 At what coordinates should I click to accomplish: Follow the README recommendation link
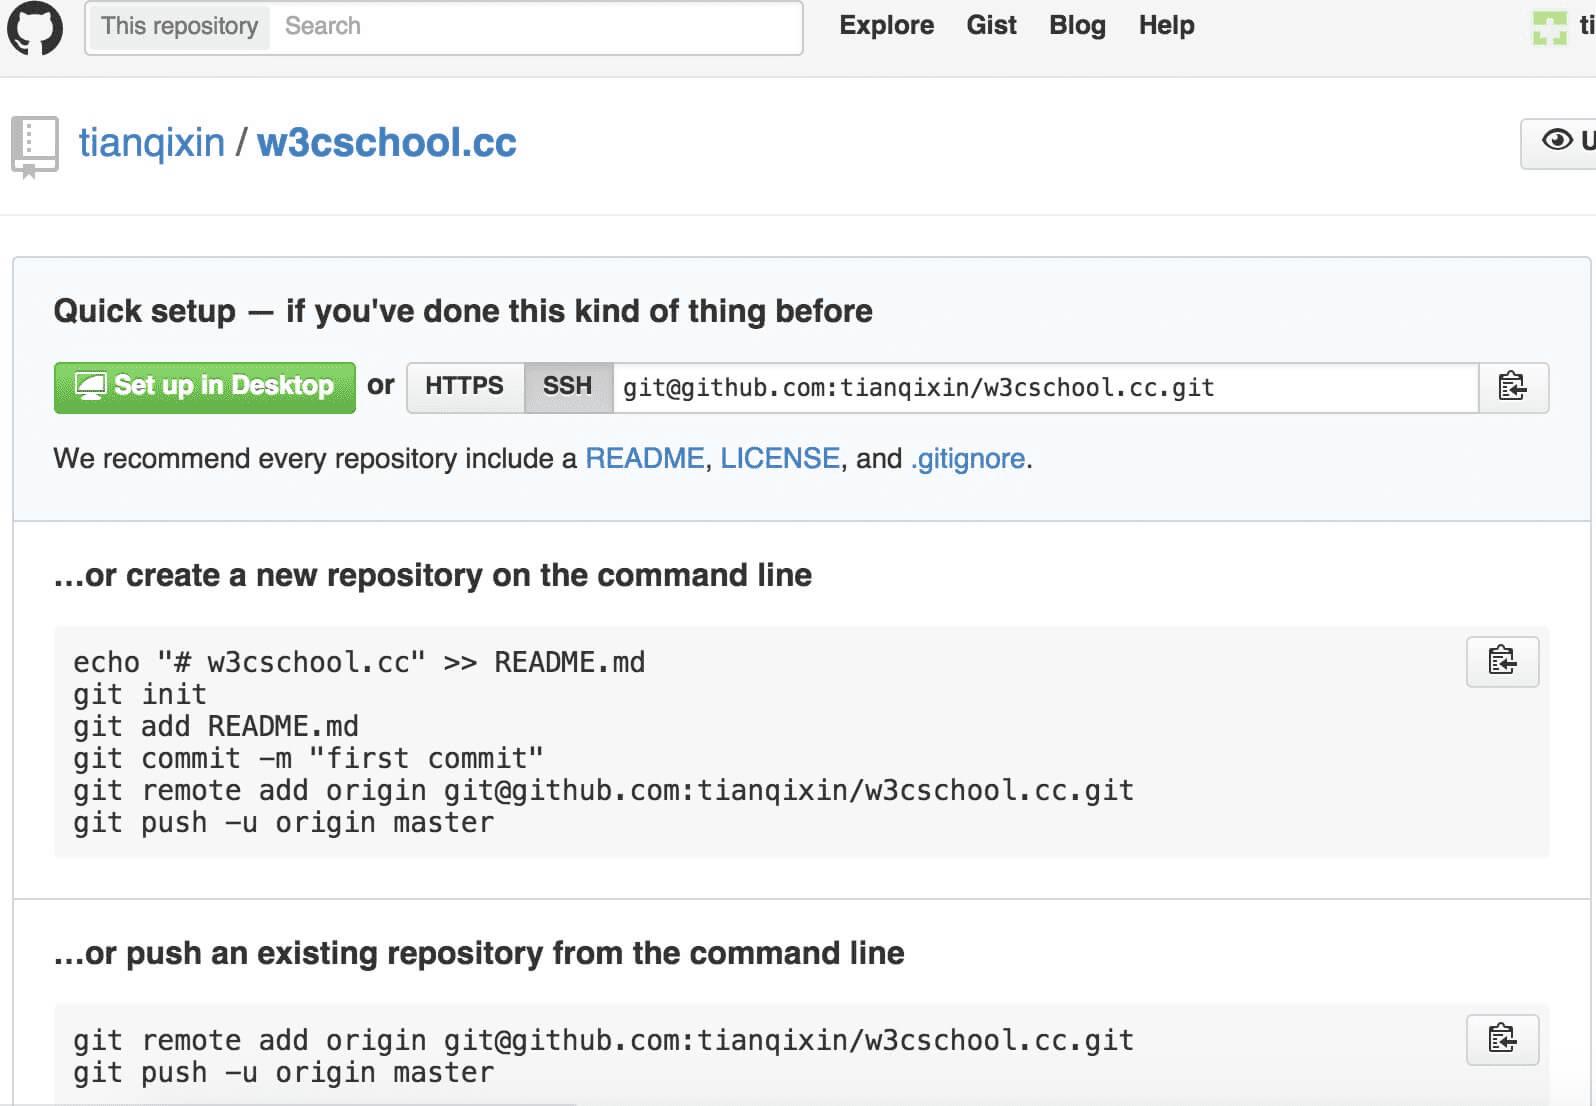pyautogui.click(x=644, y=459)
